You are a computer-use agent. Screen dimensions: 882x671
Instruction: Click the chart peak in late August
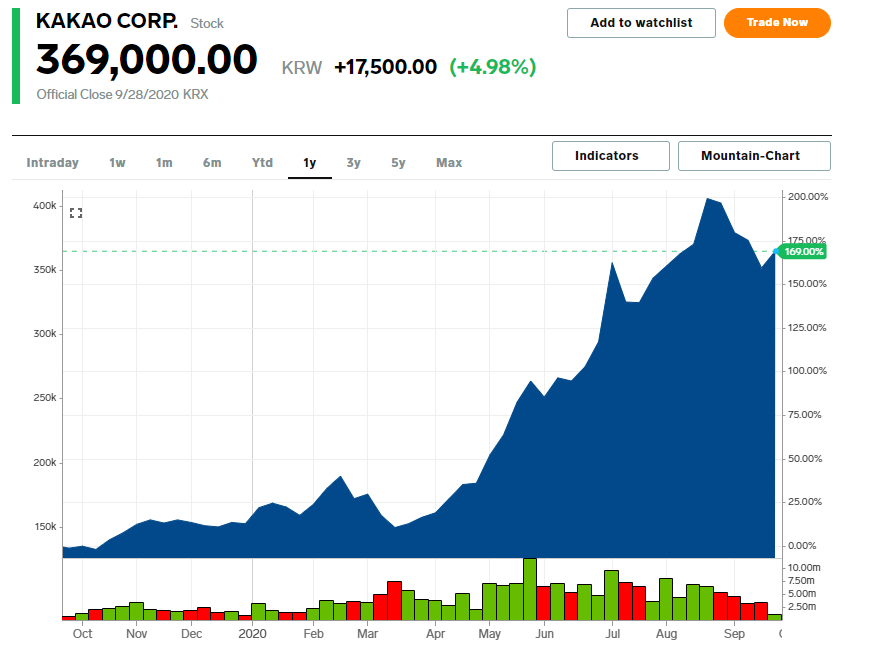pyautogui.click(x=708, y=199)
